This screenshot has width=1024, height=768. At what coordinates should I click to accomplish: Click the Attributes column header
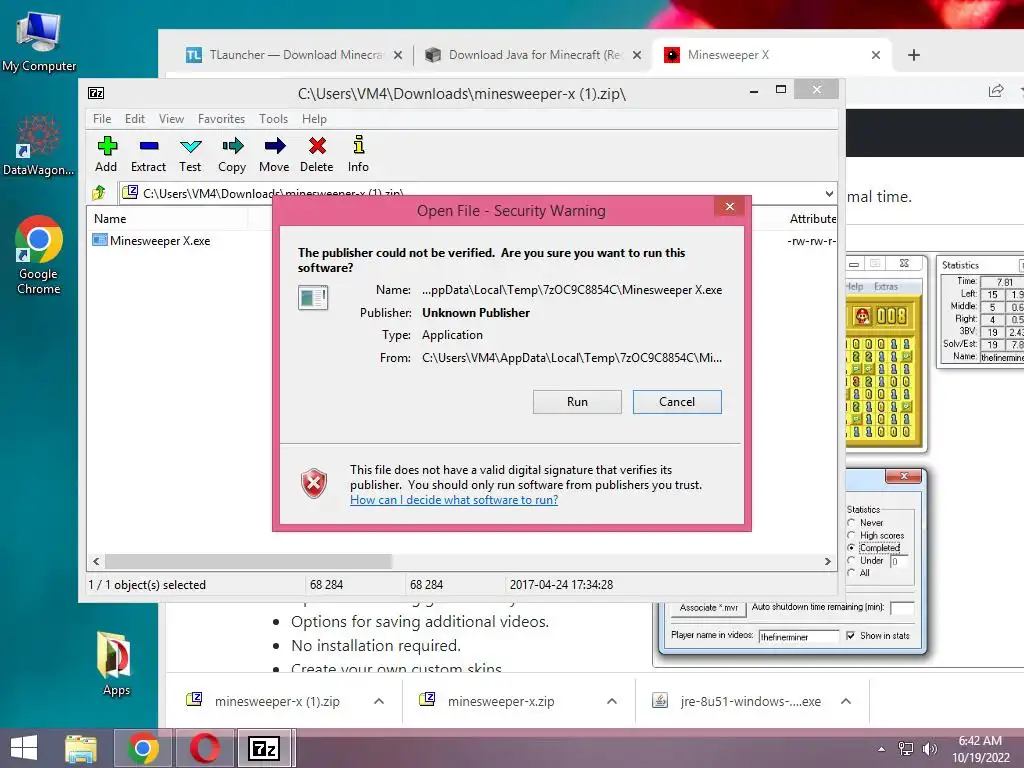tap(812, 219)
